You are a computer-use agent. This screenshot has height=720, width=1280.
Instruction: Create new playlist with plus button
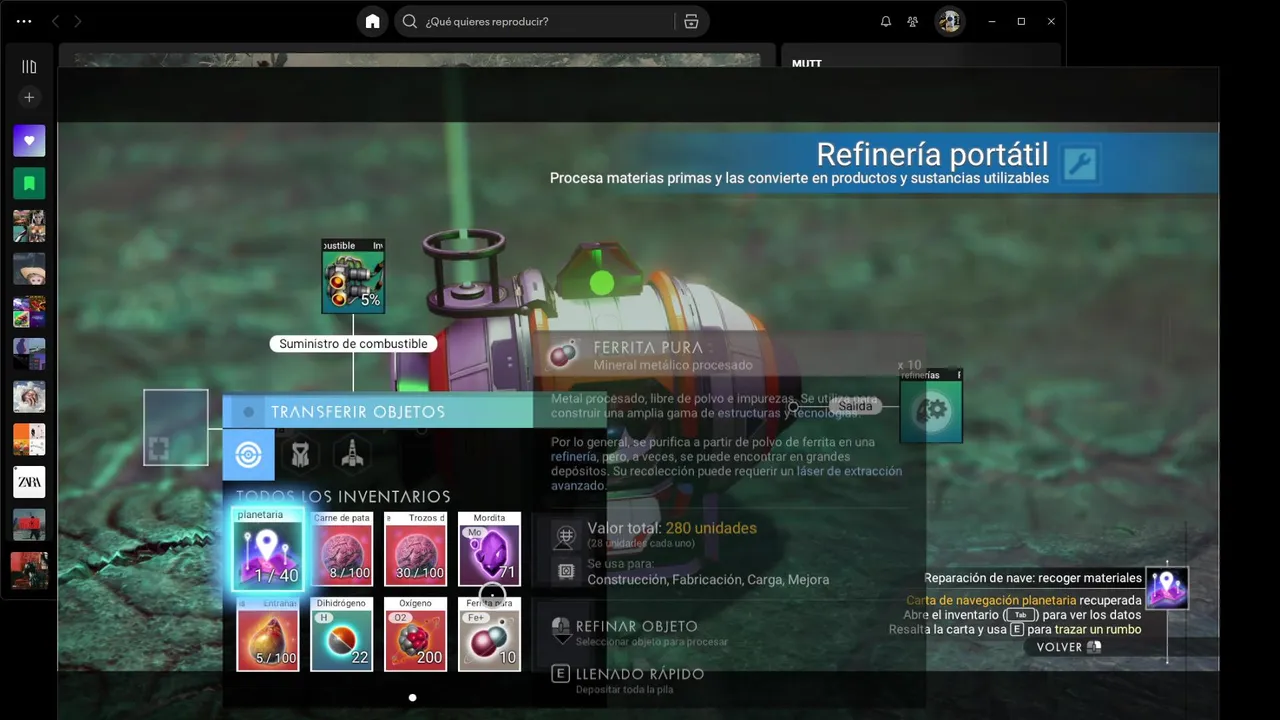[x=29, y=97]
